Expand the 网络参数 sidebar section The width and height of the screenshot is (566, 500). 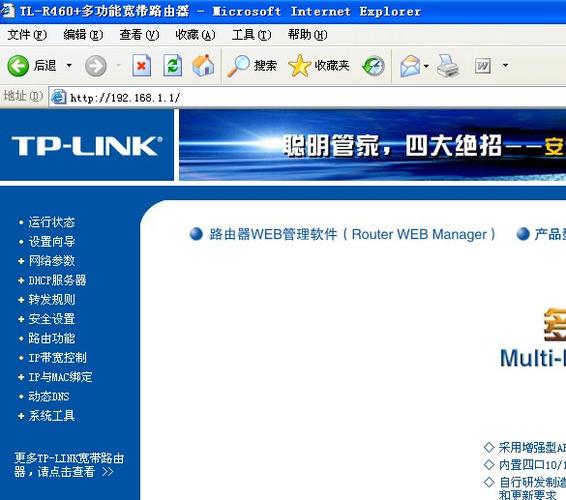click(51, 261)
